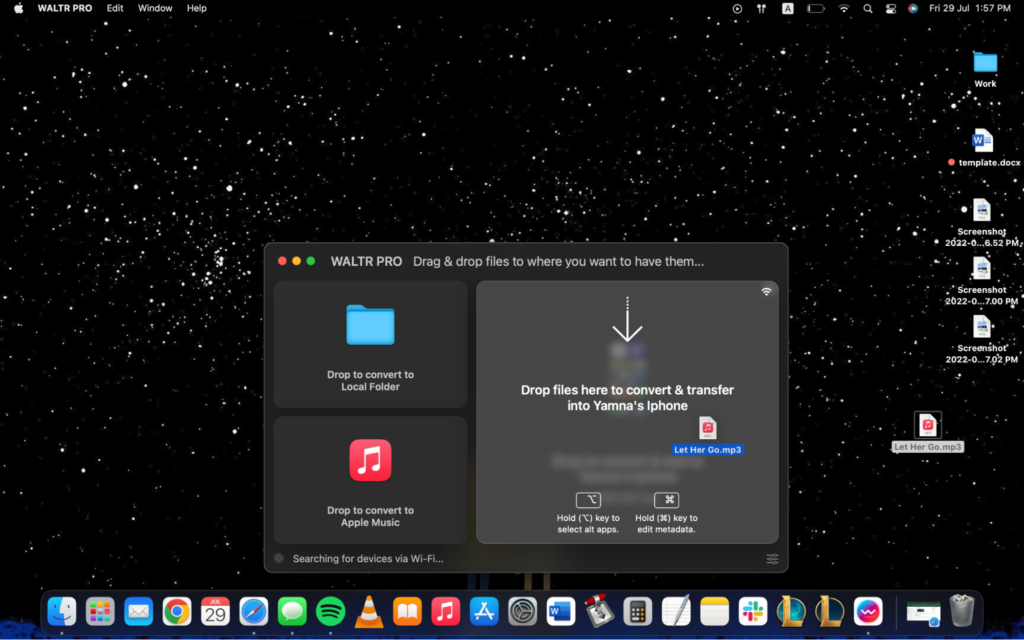Click the Option key icon for alt apps

pos(588,500)
